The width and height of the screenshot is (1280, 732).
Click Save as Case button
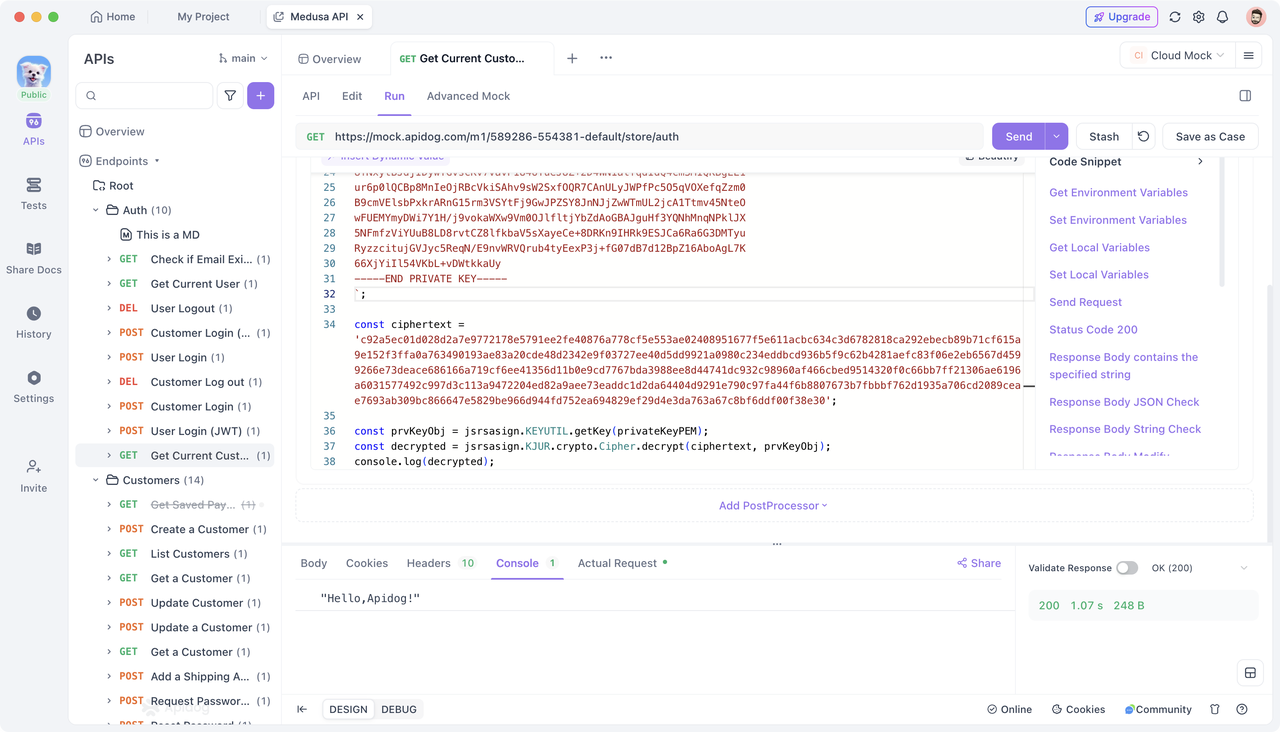1210,136
